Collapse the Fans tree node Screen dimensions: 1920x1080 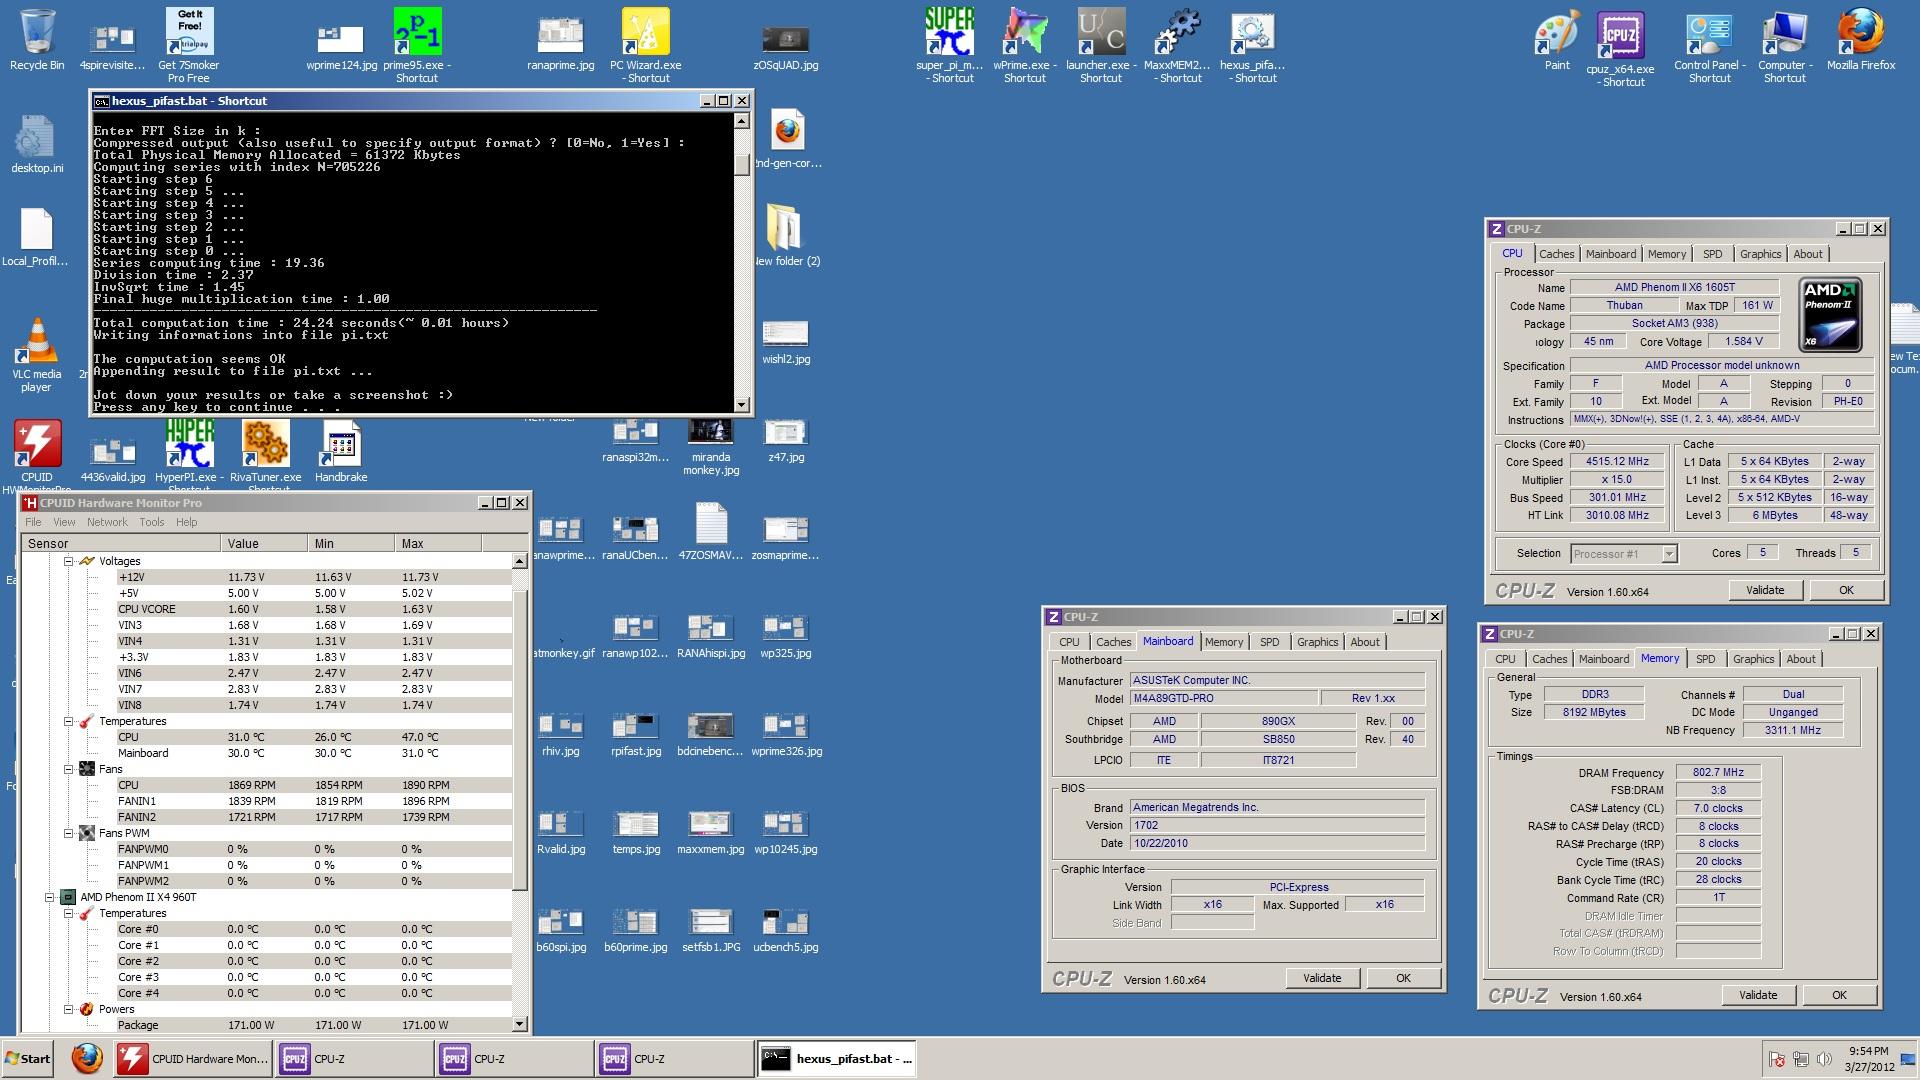[69, 769]
